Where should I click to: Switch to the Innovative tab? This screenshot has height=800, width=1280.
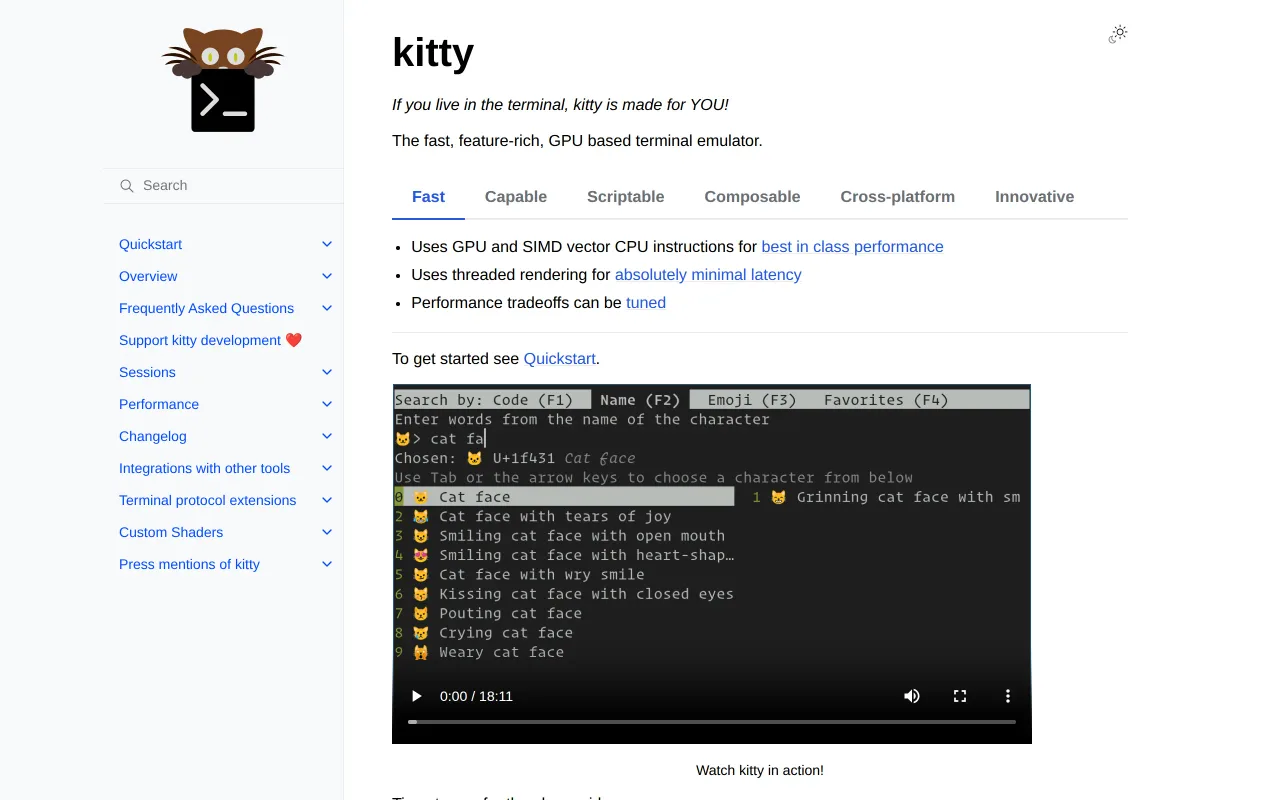click(x=1035, y=197)
